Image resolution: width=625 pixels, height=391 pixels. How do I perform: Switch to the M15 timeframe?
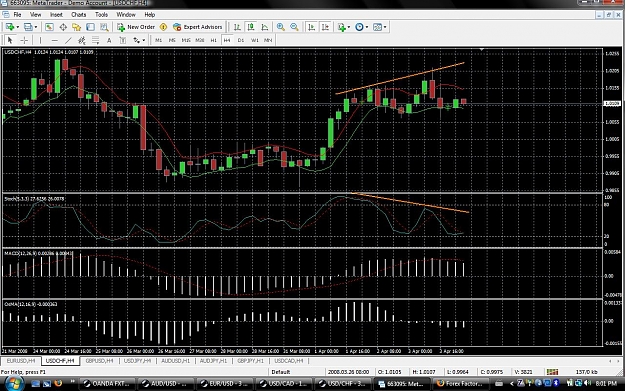click(x=186, y=40)
